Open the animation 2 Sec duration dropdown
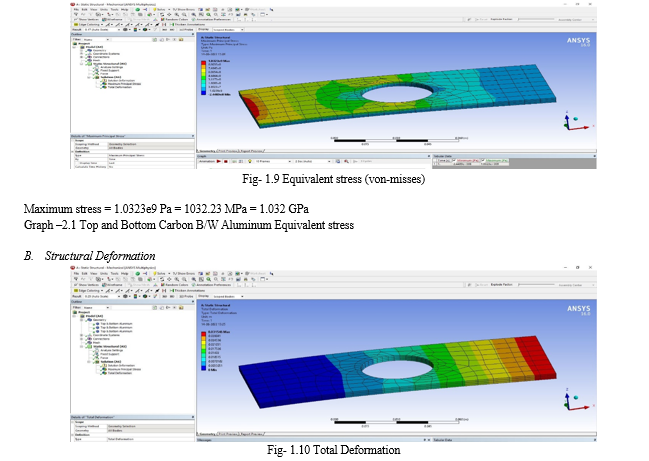This screenshot has height=461, width=649. tap(312, 161)
